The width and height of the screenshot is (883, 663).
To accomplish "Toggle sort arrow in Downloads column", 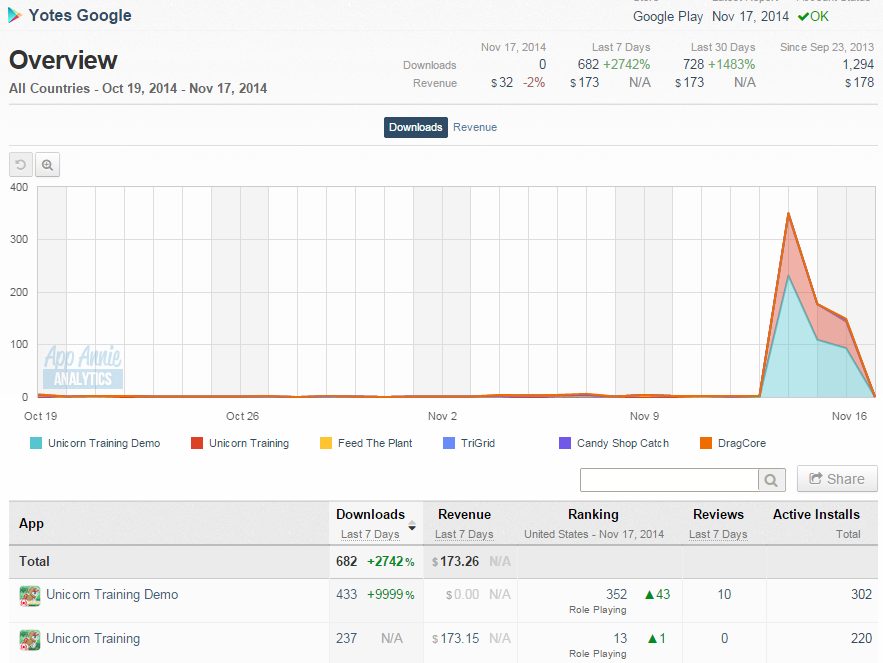I will (x=412, y=526).
